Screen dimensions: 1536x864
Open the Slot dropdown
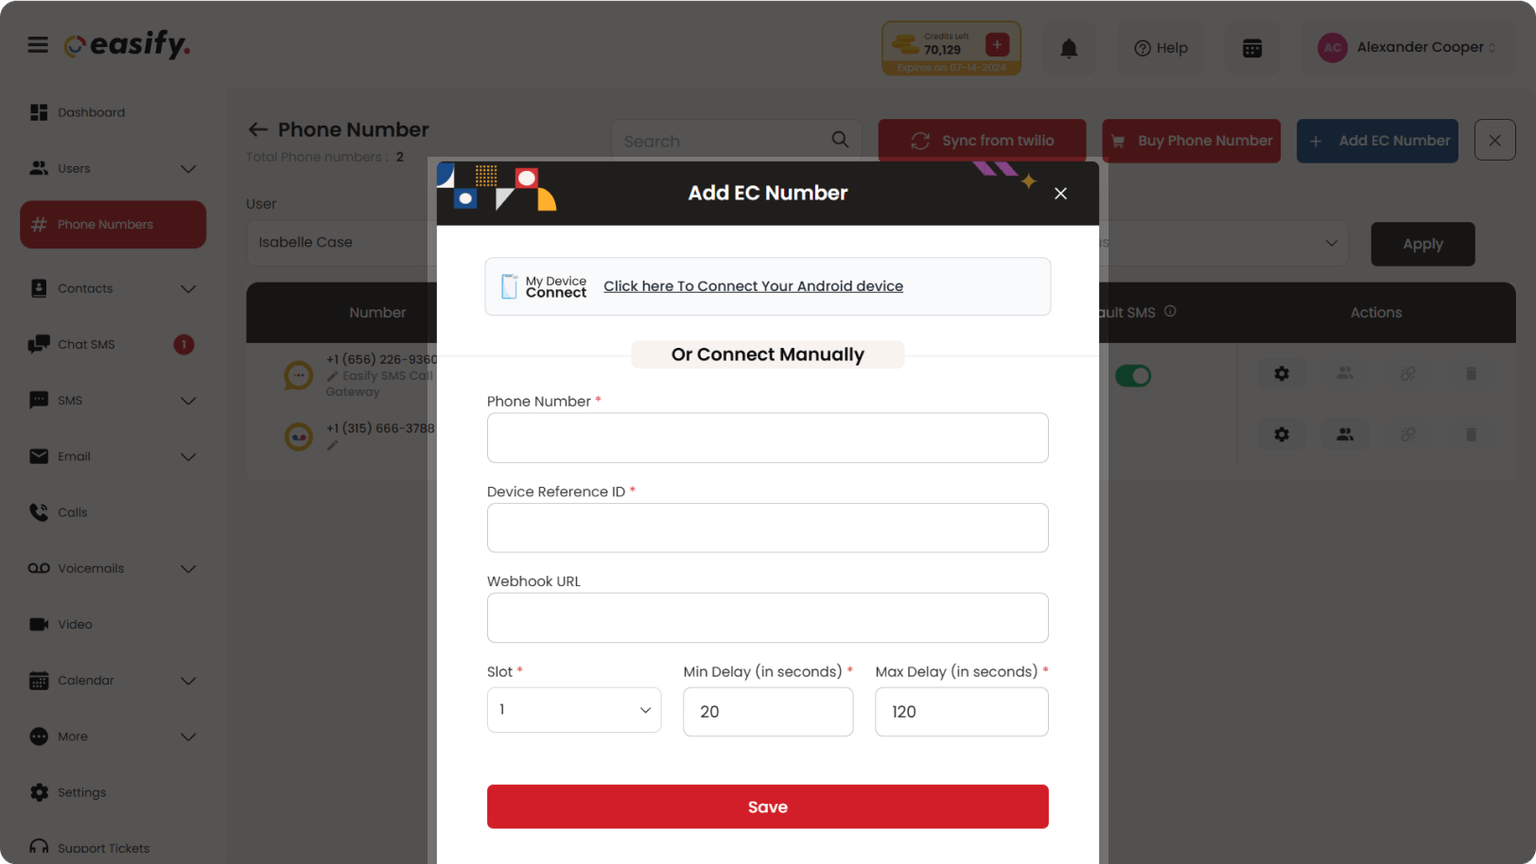[574, 710]
